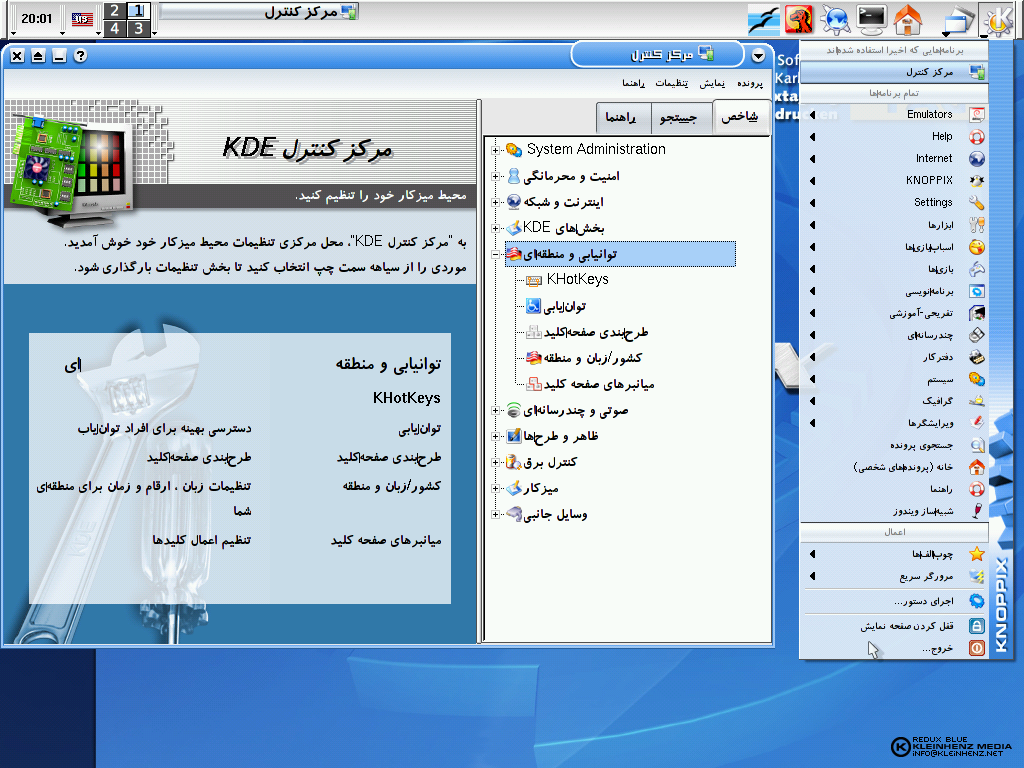Select طرح‌بندی صفحه‌کلید keyboard layout tree item
Image resolution: width=1024 pixels, height=768 pixels.
(x=596, y=332)
